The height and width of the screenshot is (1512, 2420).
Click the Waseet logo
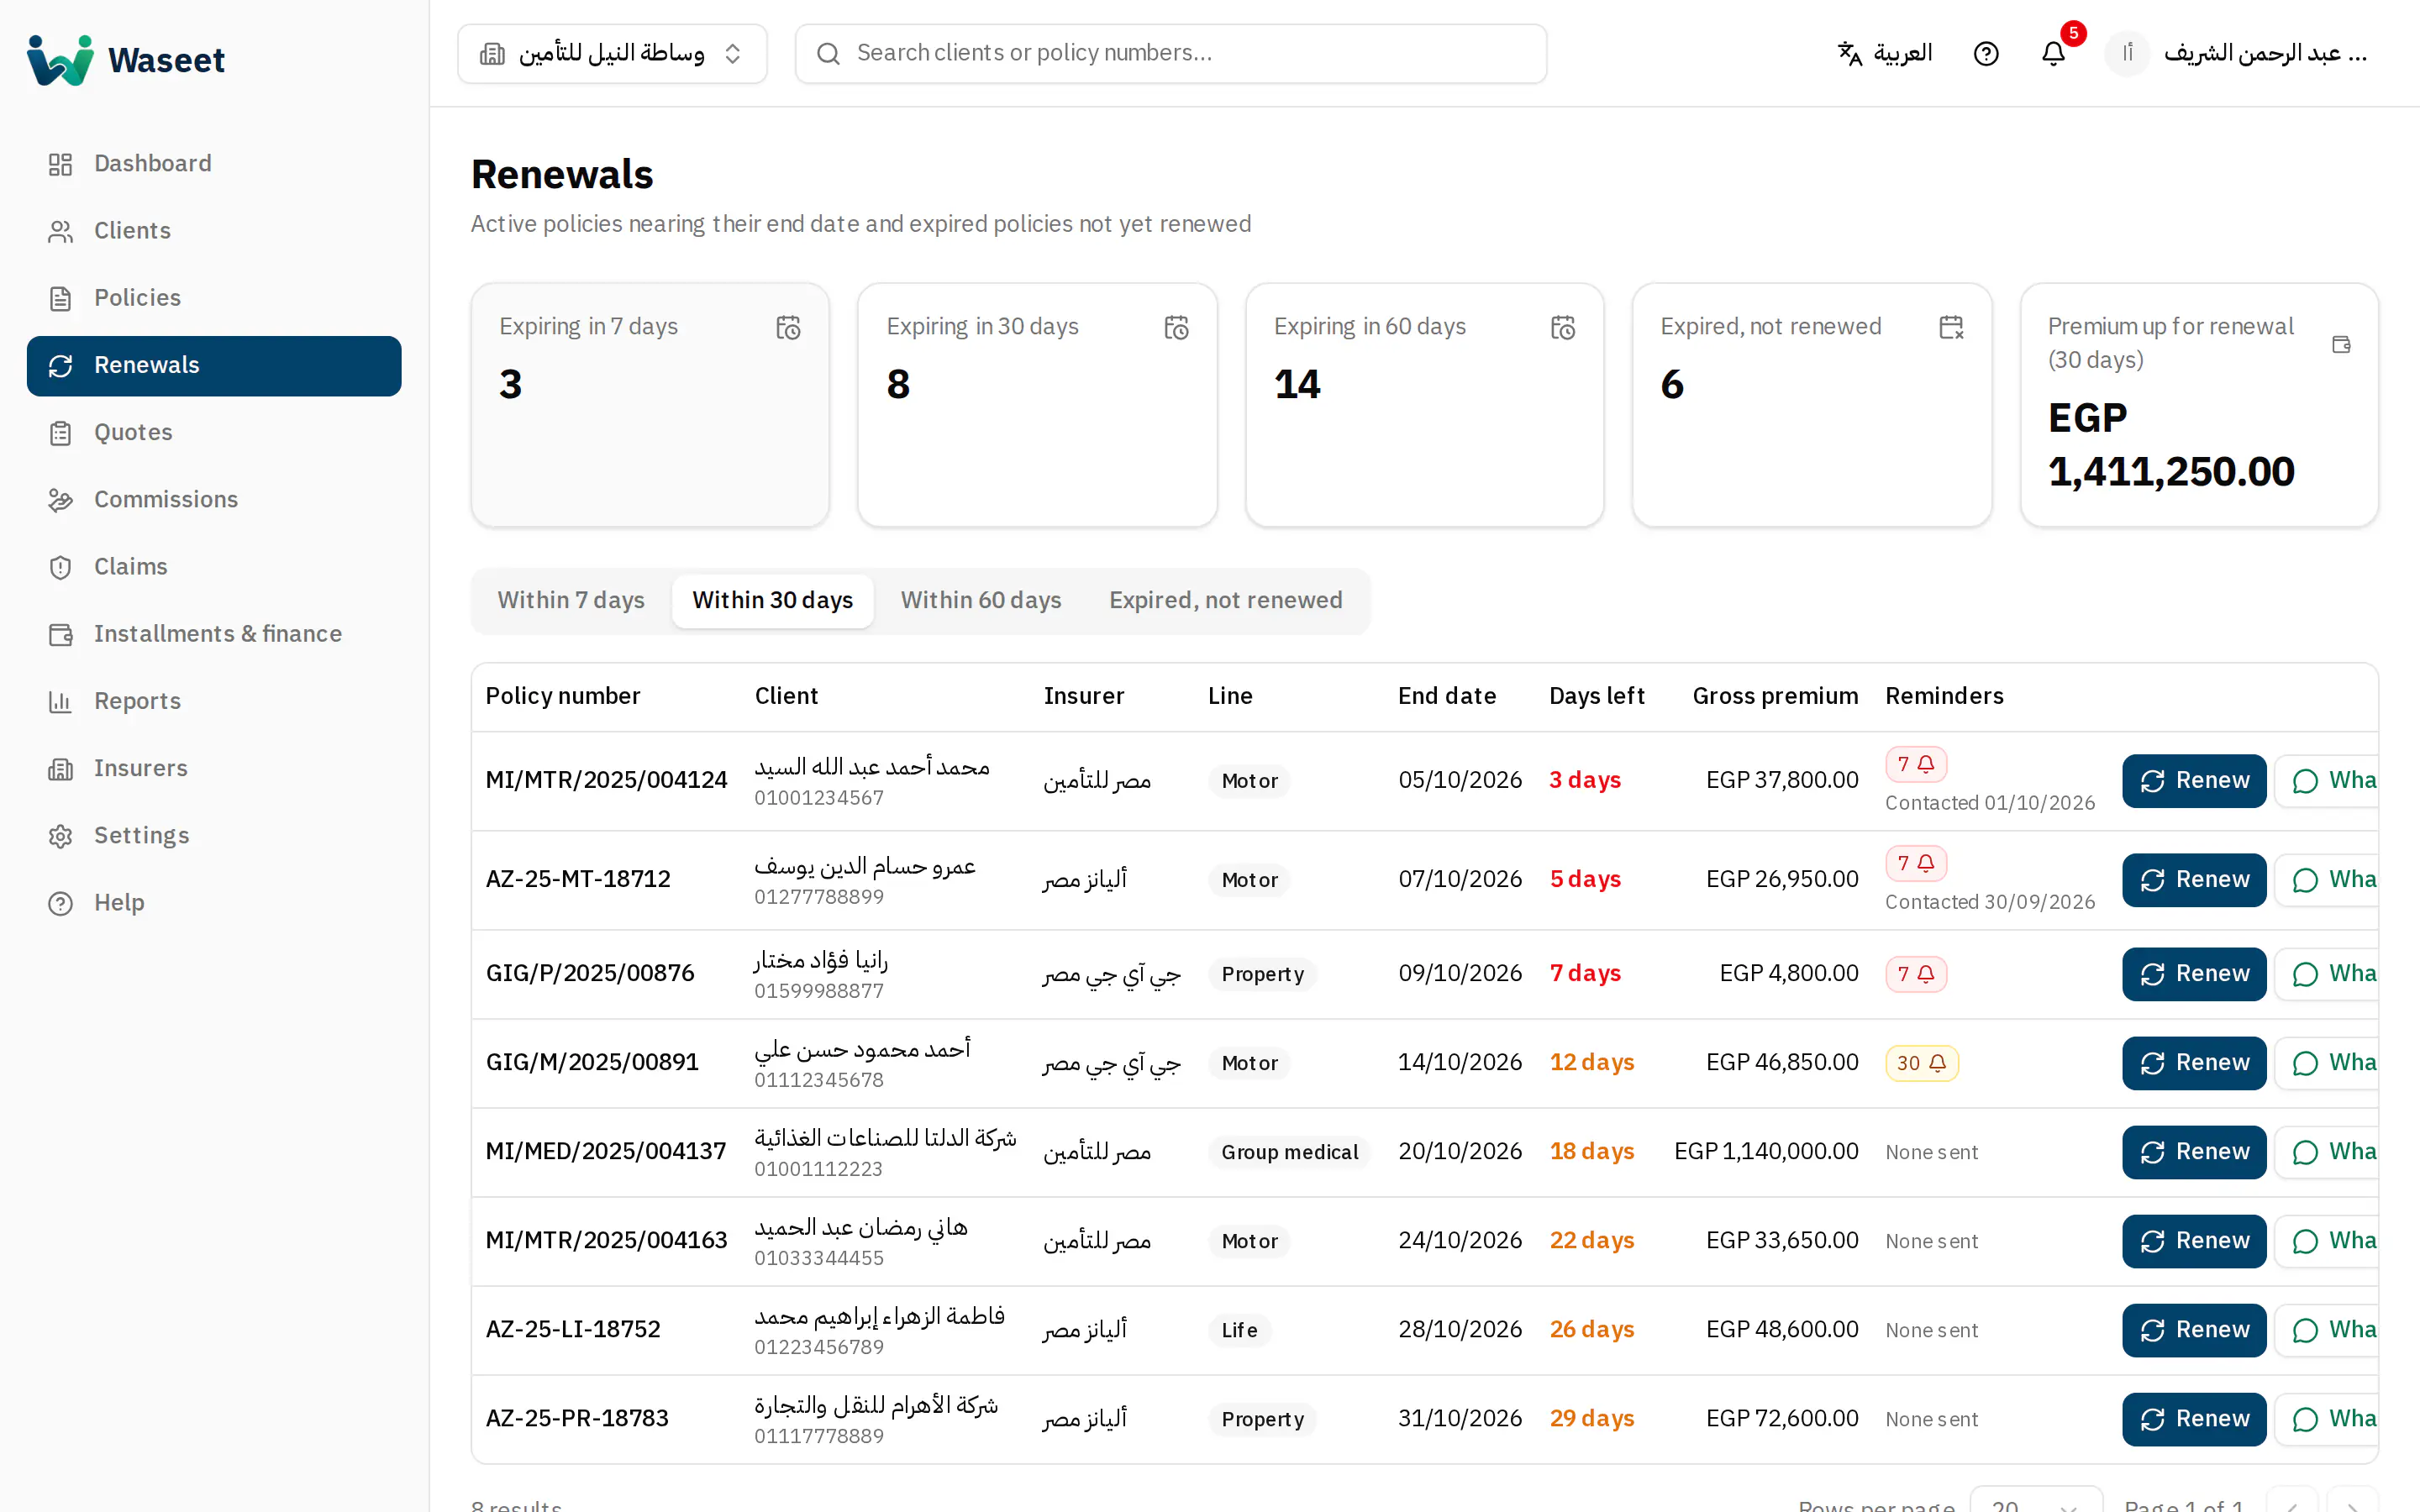(x=126, y=59)
